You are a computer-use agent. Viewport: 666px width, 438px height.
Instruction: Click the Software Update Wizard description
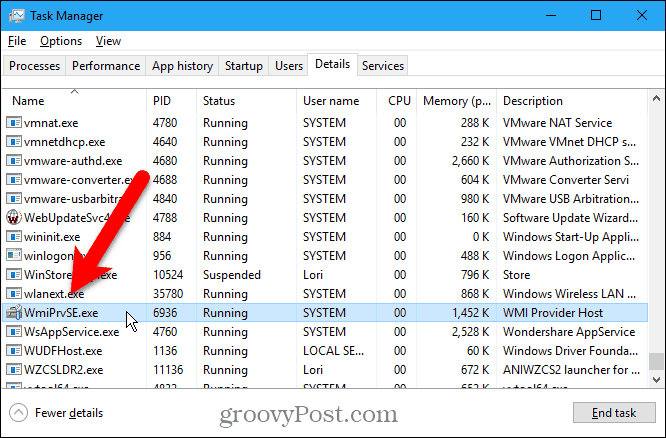(x=570, y=218)
